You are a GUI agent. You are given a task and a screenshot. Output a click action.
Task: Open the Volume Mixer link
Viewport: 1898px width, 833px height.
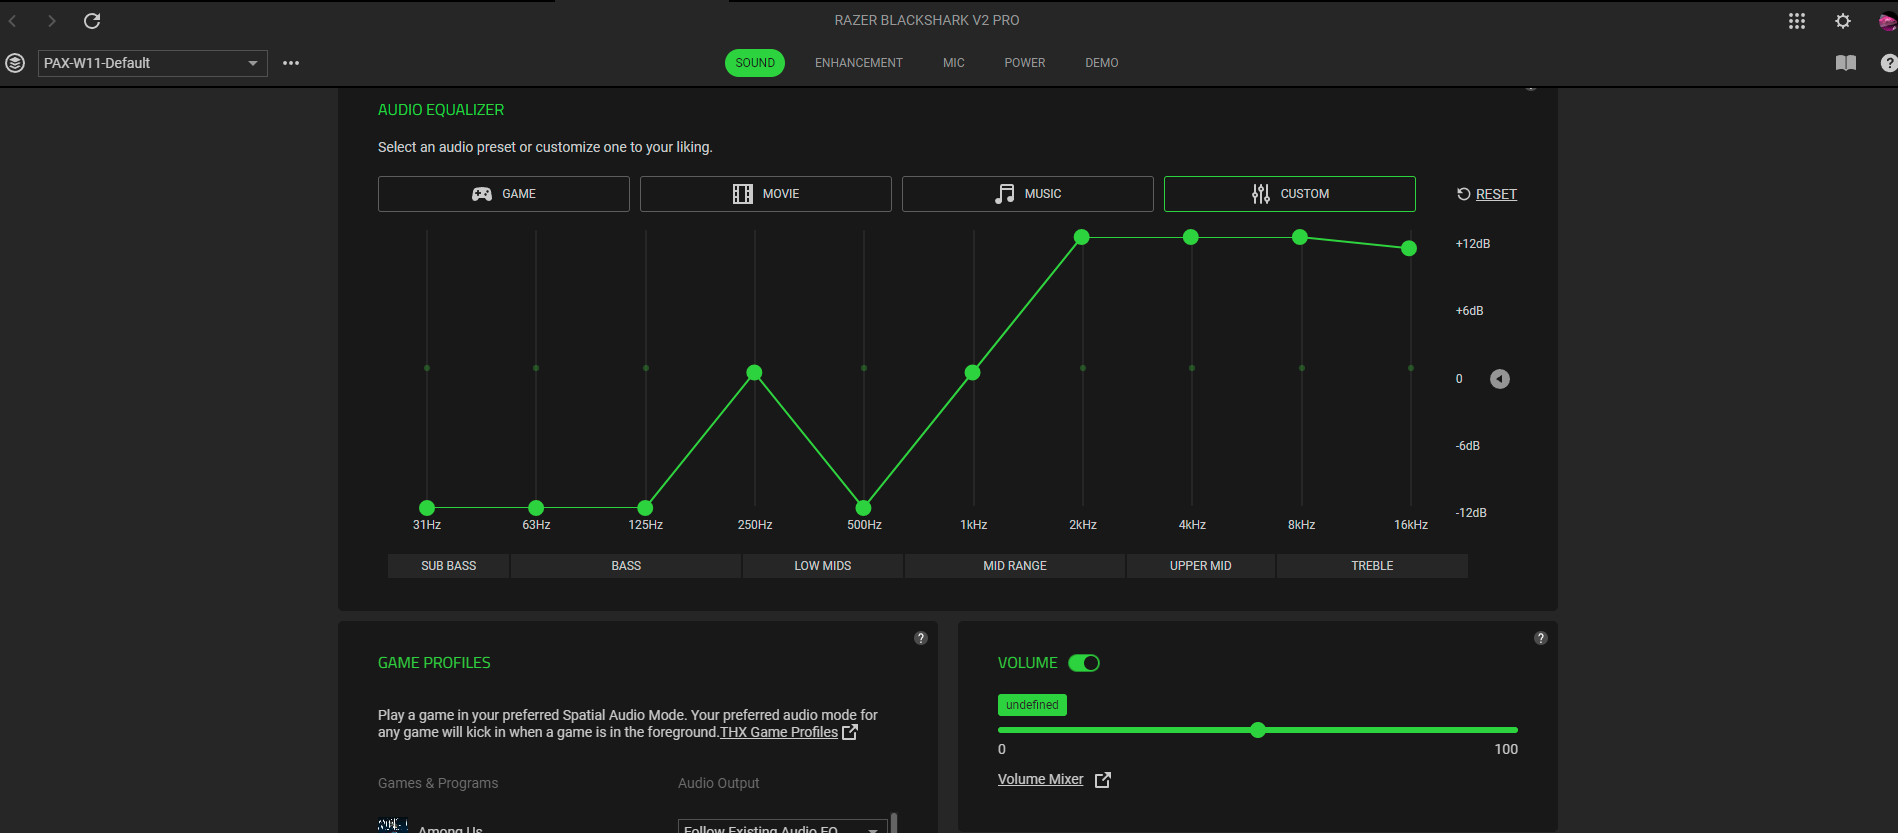click(x=1041, y=779)
